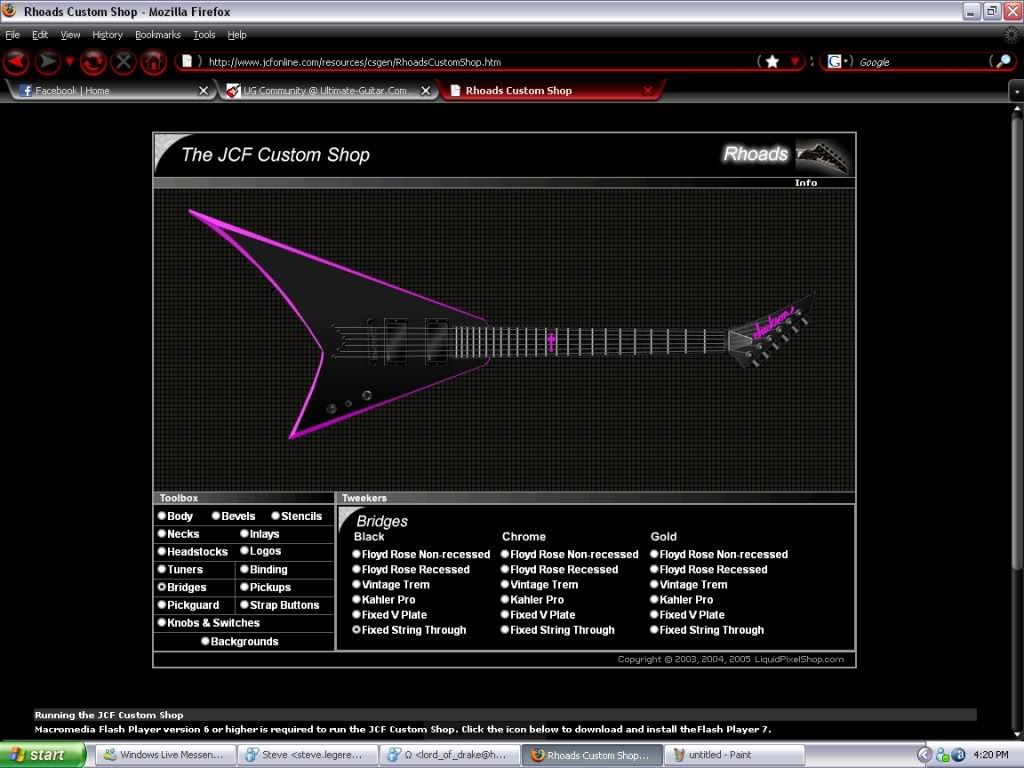This screenshot has width=1024, height=768.
Task: Click the URL address bar field
Action: 470,62
